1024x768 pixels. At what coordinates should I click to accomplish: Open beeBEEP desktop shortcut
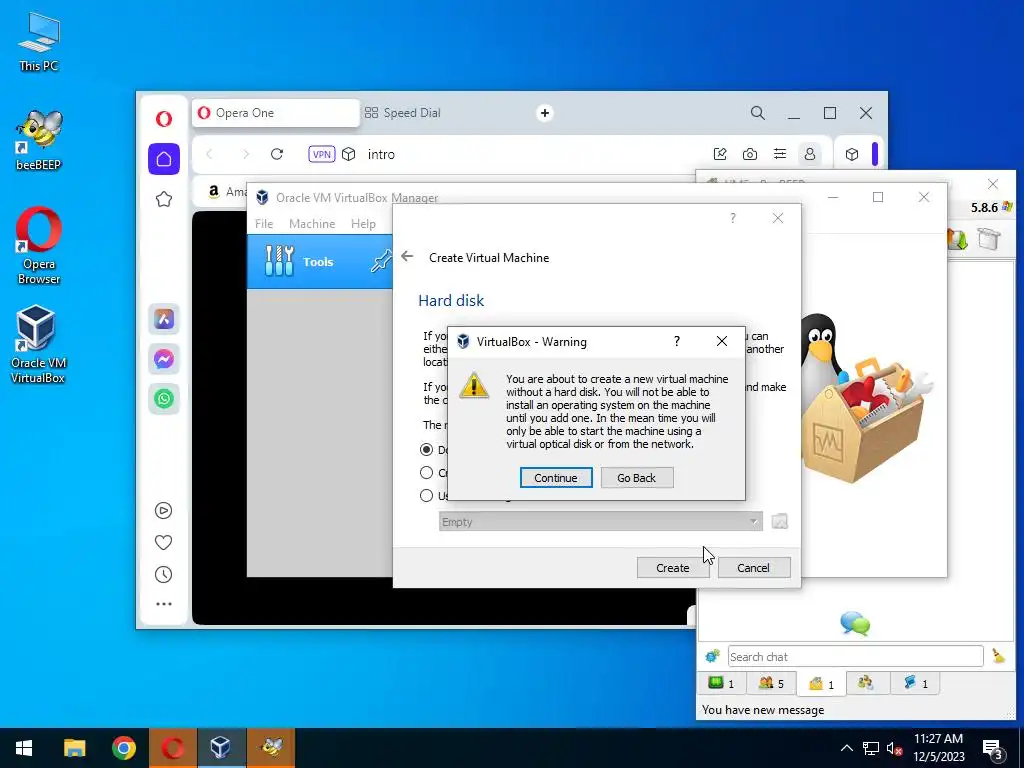coord(39,140)
